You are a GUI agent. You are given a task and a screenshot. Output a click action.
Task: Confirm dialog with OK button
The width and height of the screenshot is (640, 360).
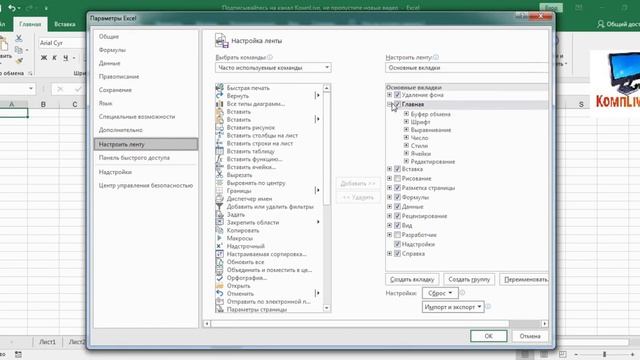[x=489, y=336]
